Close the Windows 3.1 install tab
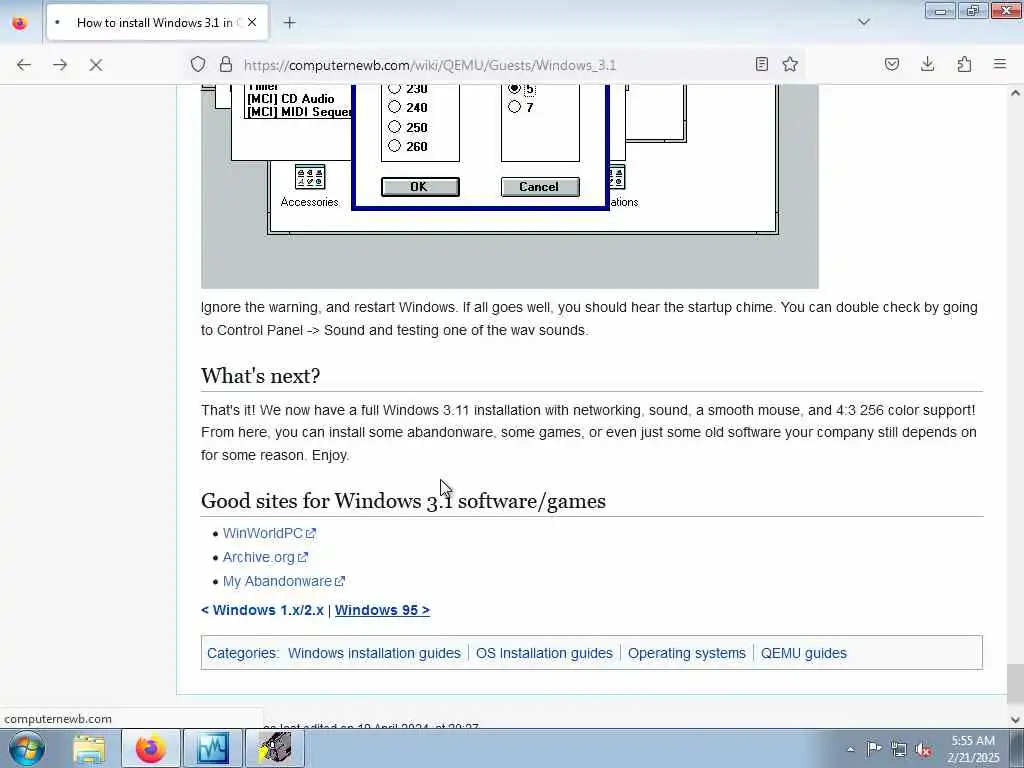Screen dimensions: 1024x768 pyautogui.click(x=252, y=22)
